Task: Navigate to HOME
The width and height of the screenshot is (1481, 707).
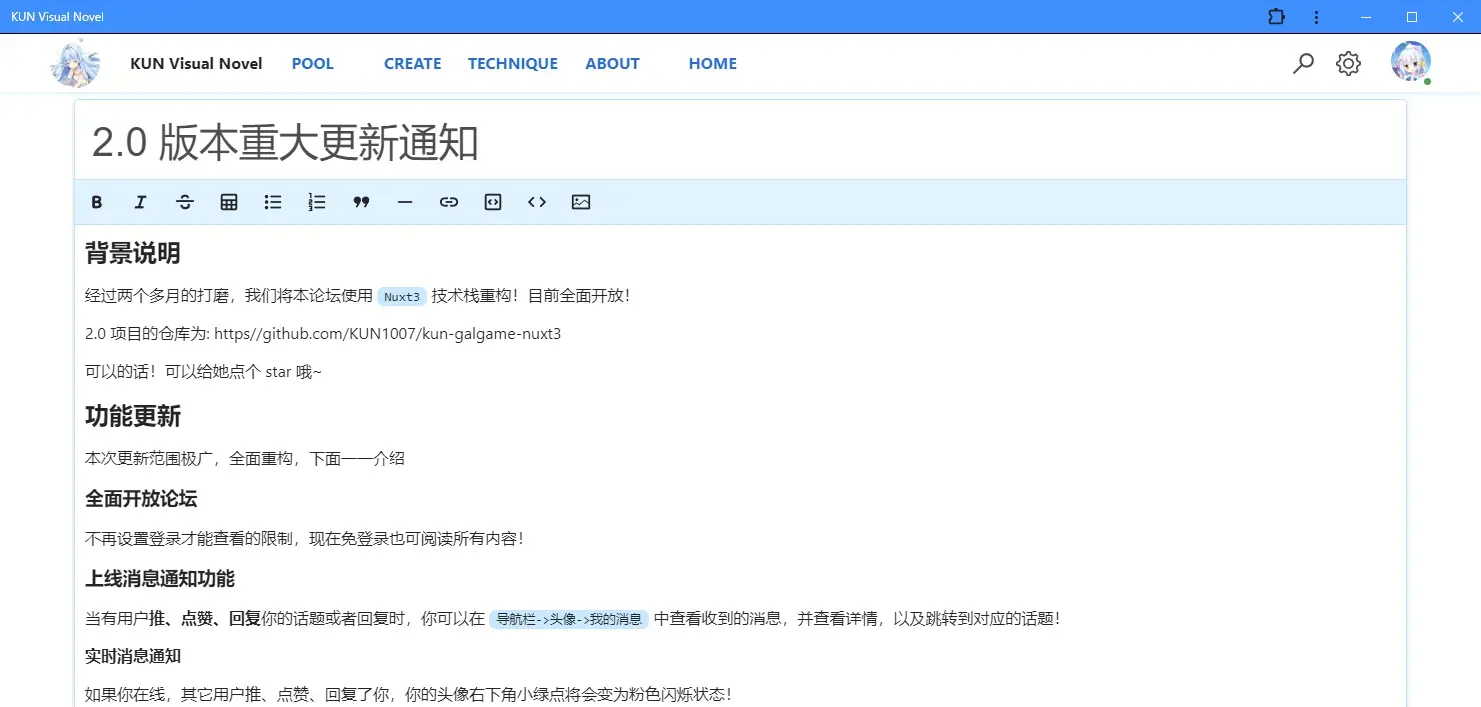Action: 713,63
